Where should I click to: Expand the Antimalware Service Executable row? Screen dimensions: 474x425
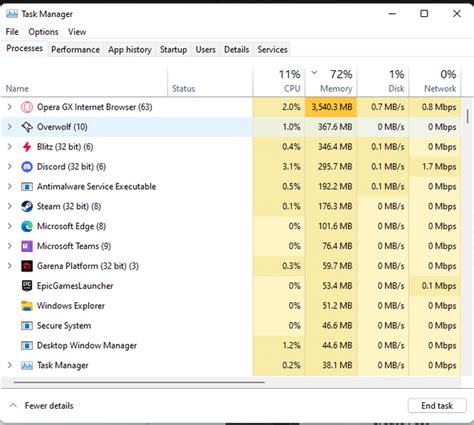pos(10,186)
